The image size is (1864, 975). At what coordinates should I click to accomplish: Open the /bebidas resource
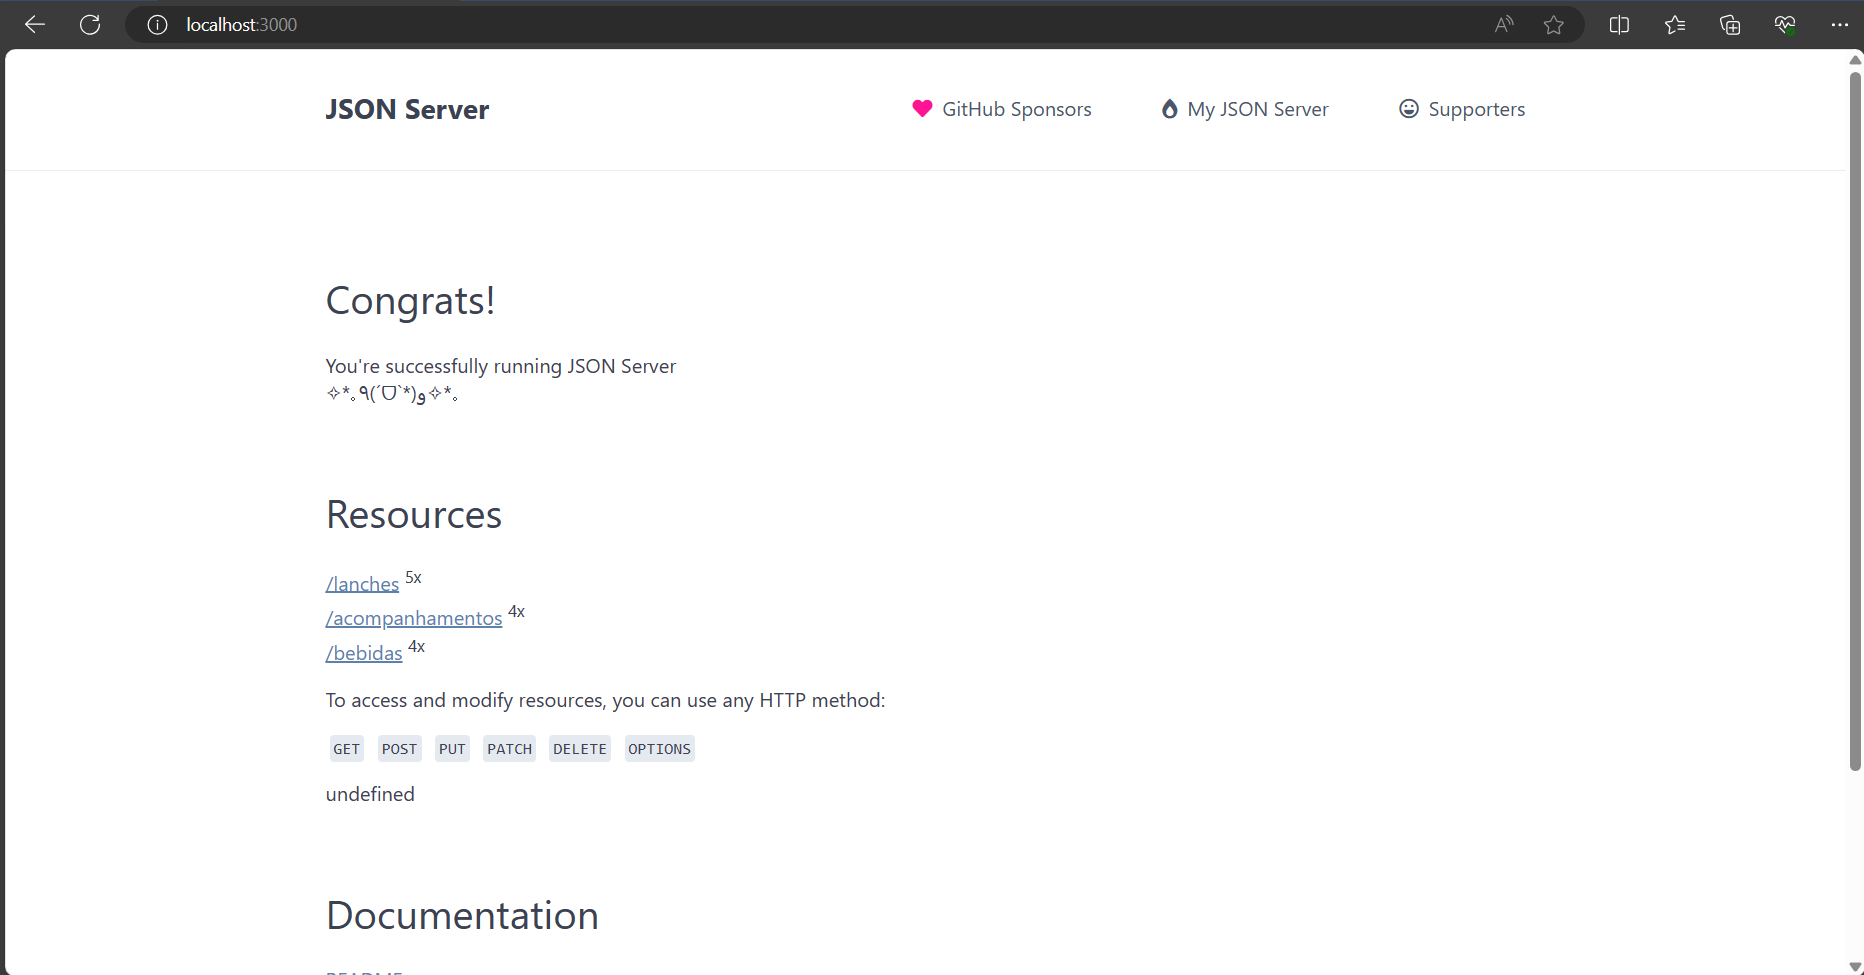364,653
